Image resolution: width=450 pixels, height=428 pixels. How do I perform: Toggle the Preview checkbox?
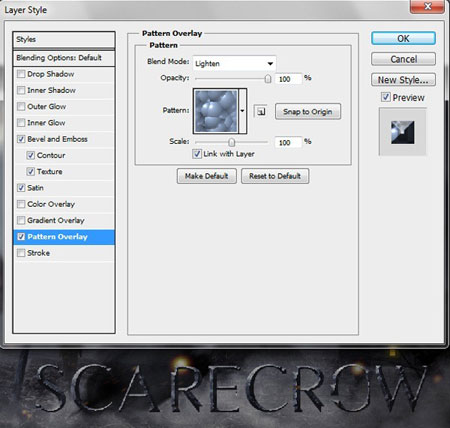pyautogui.click(x=386, y=97)
